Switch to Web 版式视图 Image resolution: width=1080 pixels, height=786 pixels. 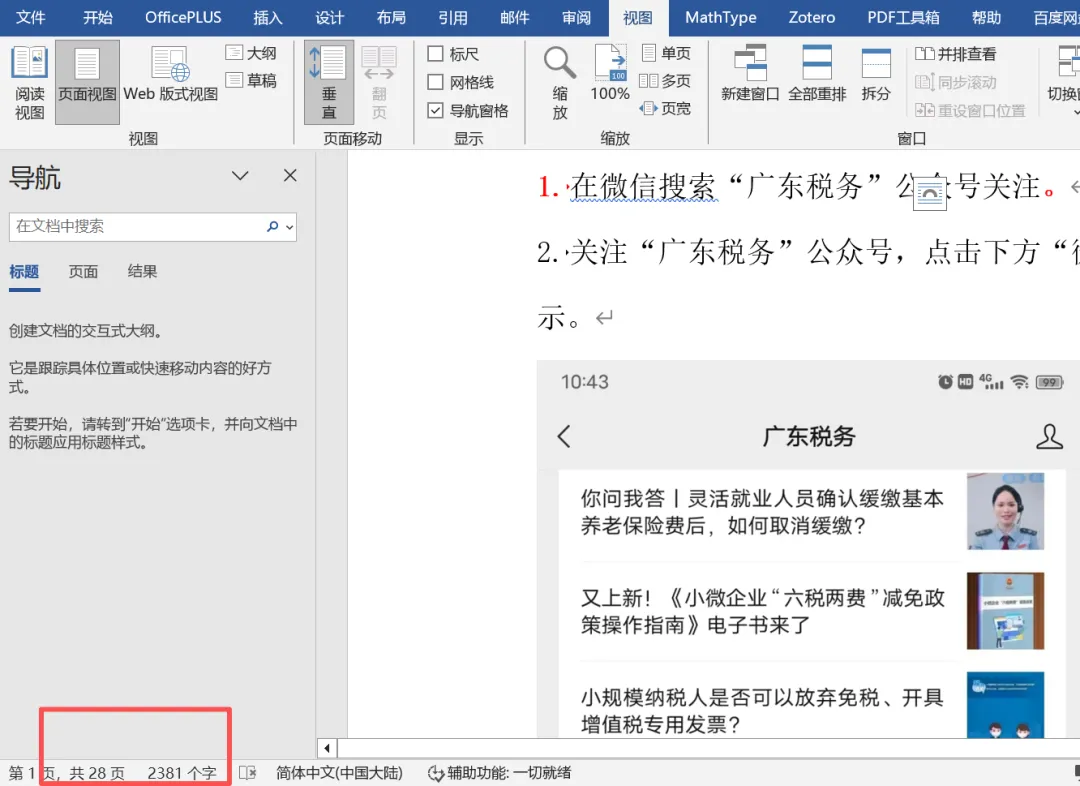tap(170, 74)
